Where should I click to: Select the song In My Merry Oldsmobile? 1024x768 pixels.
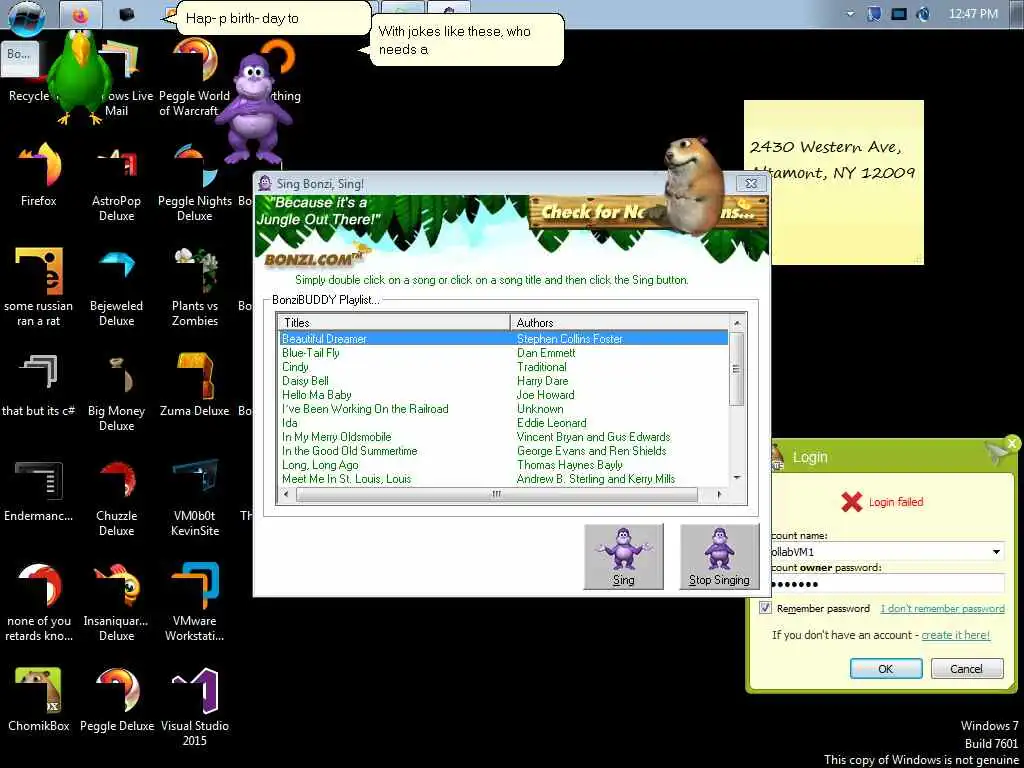point(336,437)
